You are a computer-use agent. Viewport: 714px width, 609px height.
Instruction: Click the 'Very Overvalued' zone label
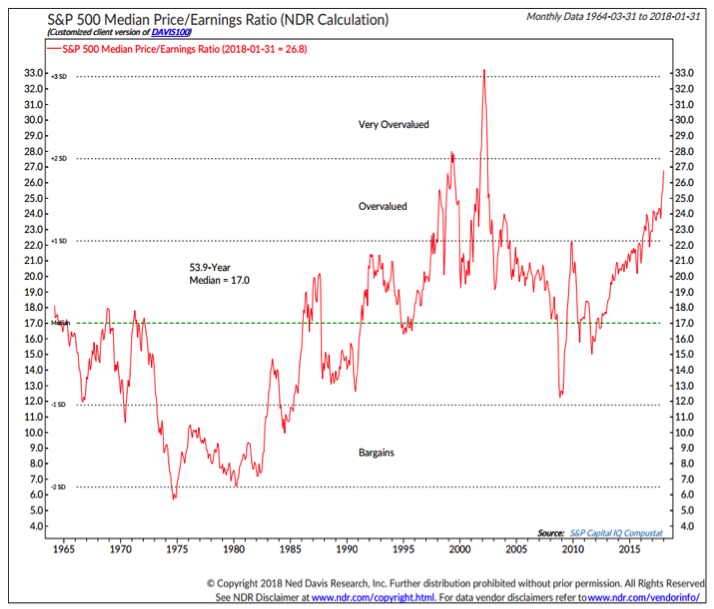click(393, 124)
